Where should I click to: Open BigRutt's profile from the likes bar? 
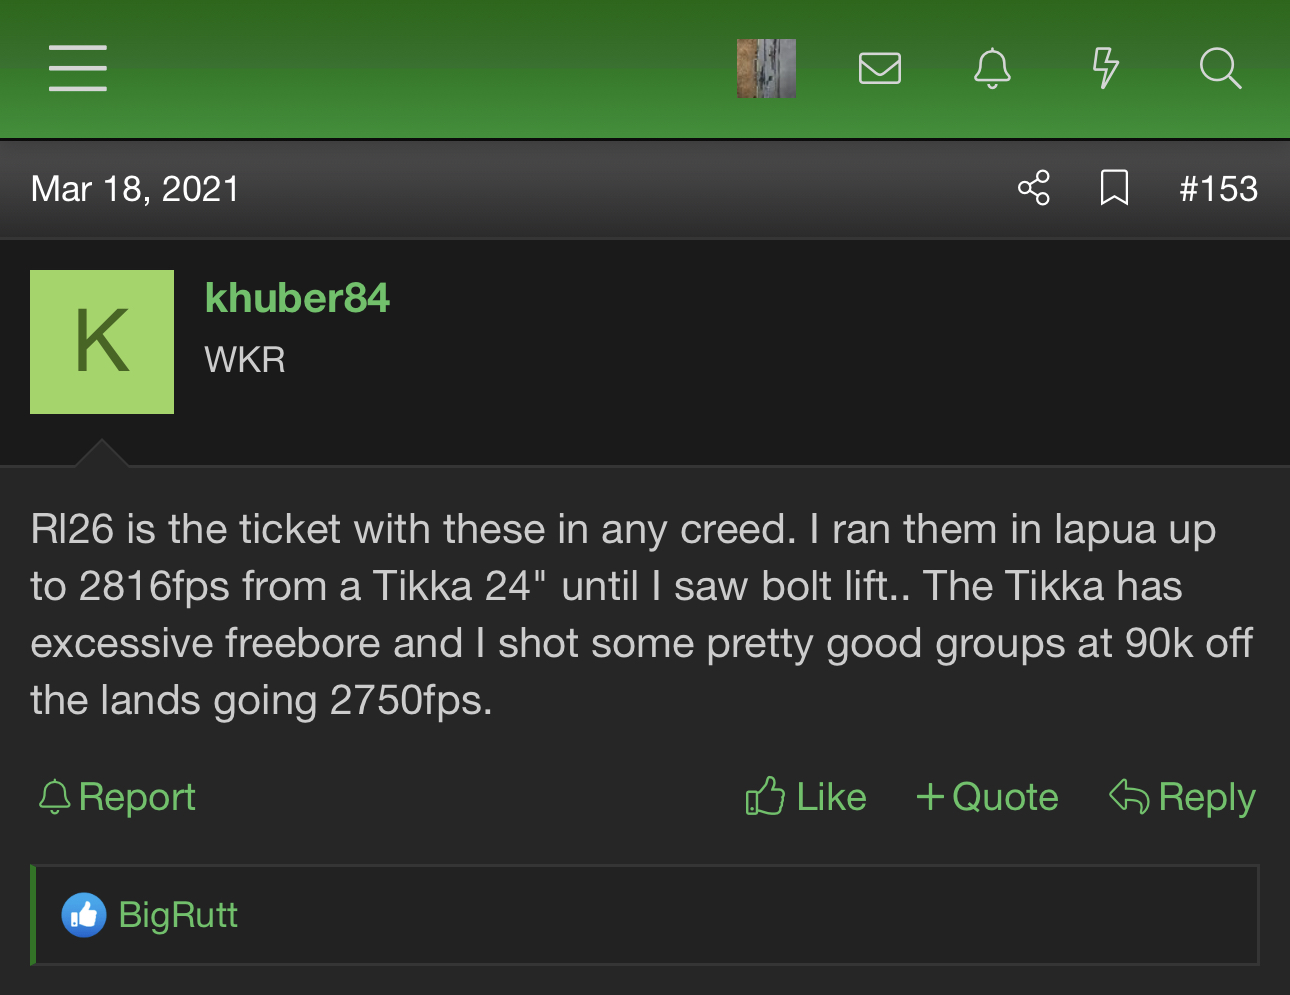(178, 915)
